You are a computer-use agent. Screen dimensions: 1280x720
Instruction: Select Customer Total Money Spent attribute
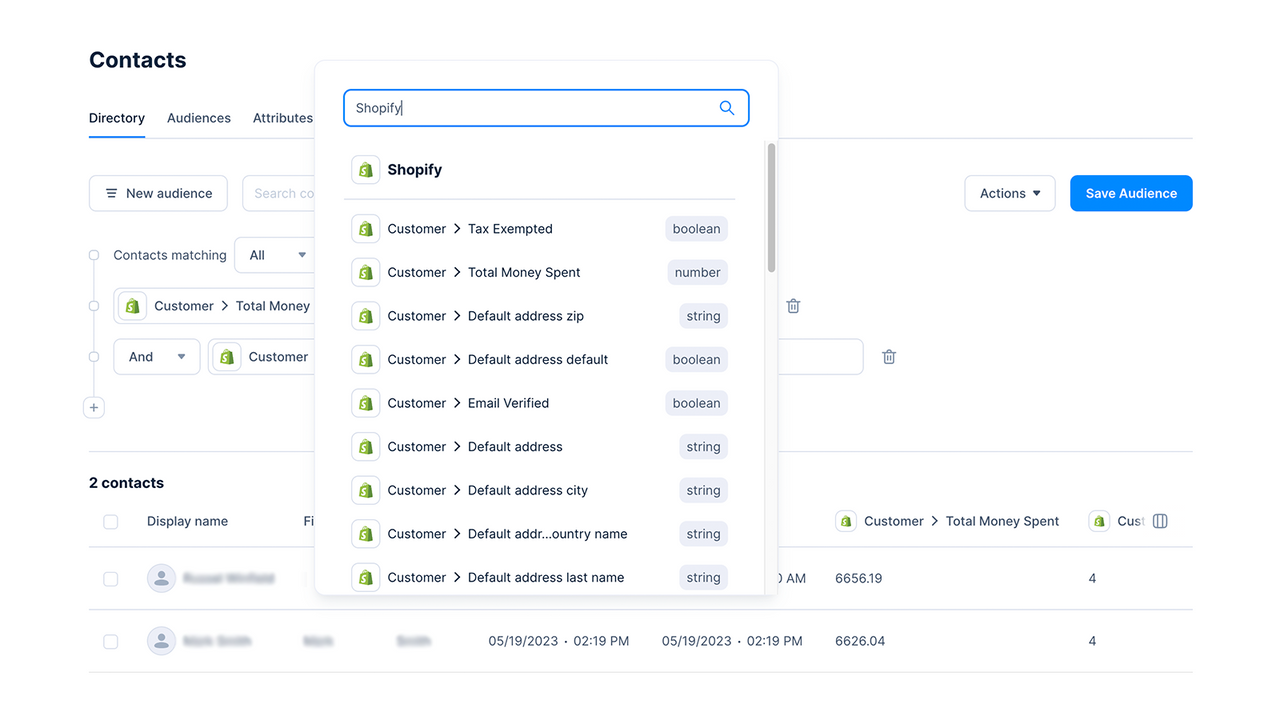click(x=540, y=272)
